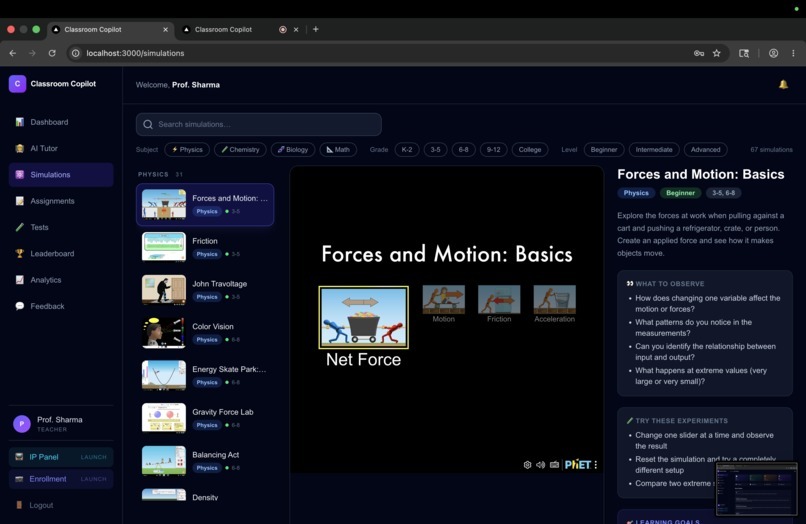
Task: Filter by Physics subject
Action: coord(187,150)
